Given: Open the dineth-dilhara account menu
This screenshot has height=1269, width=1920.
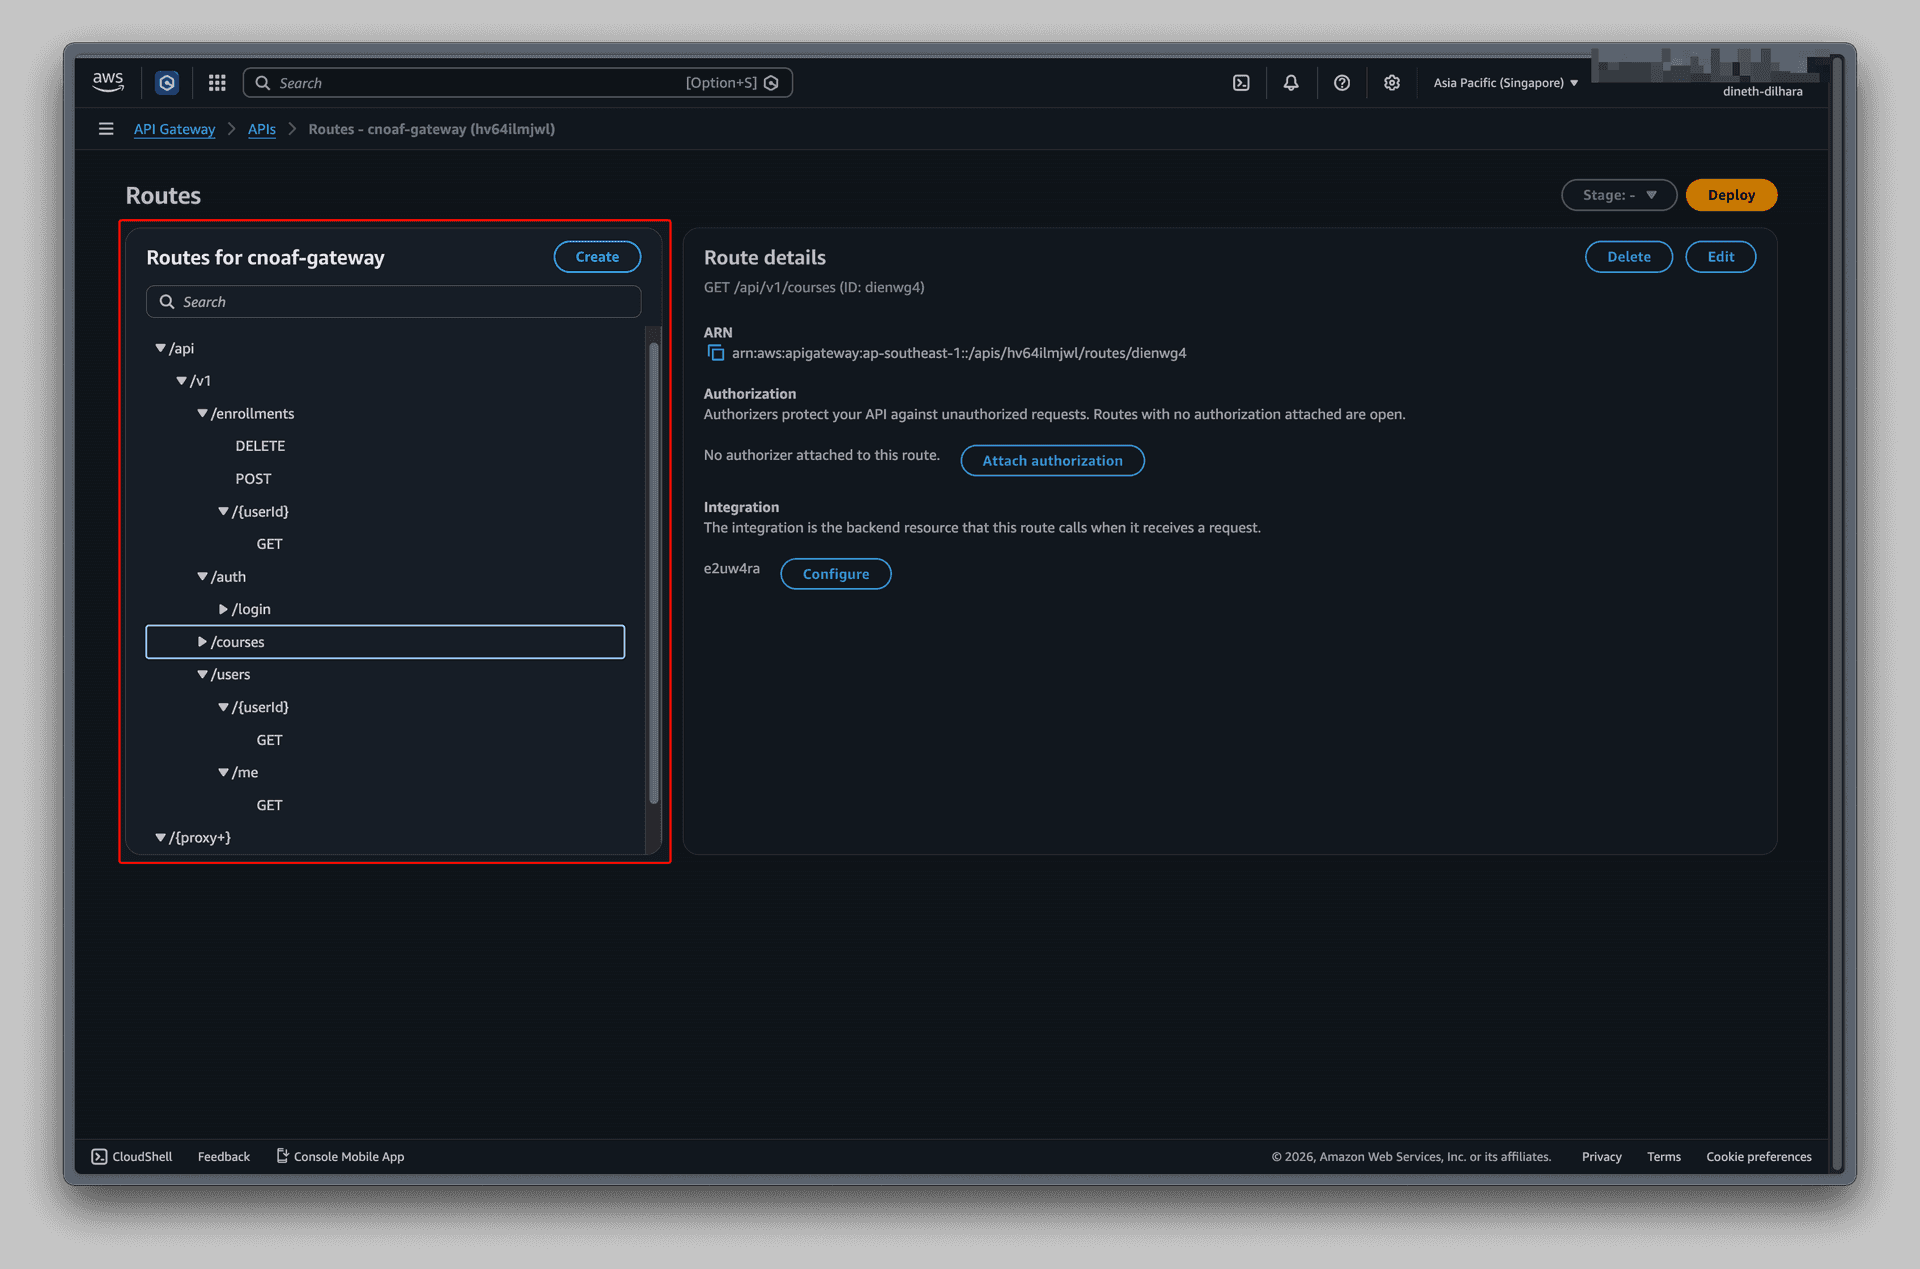Looking at the screenshot, I should click(1762, 91).
